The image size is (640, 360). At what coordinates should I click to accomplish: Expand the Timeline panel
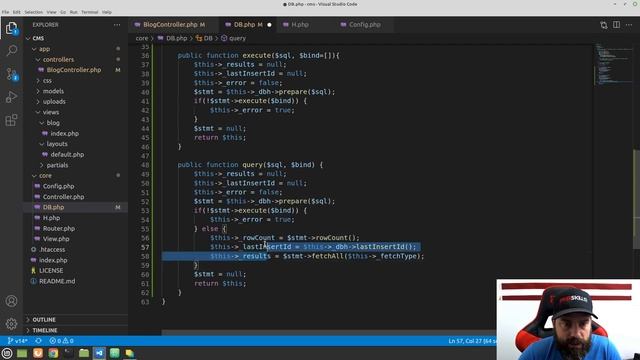76,330
